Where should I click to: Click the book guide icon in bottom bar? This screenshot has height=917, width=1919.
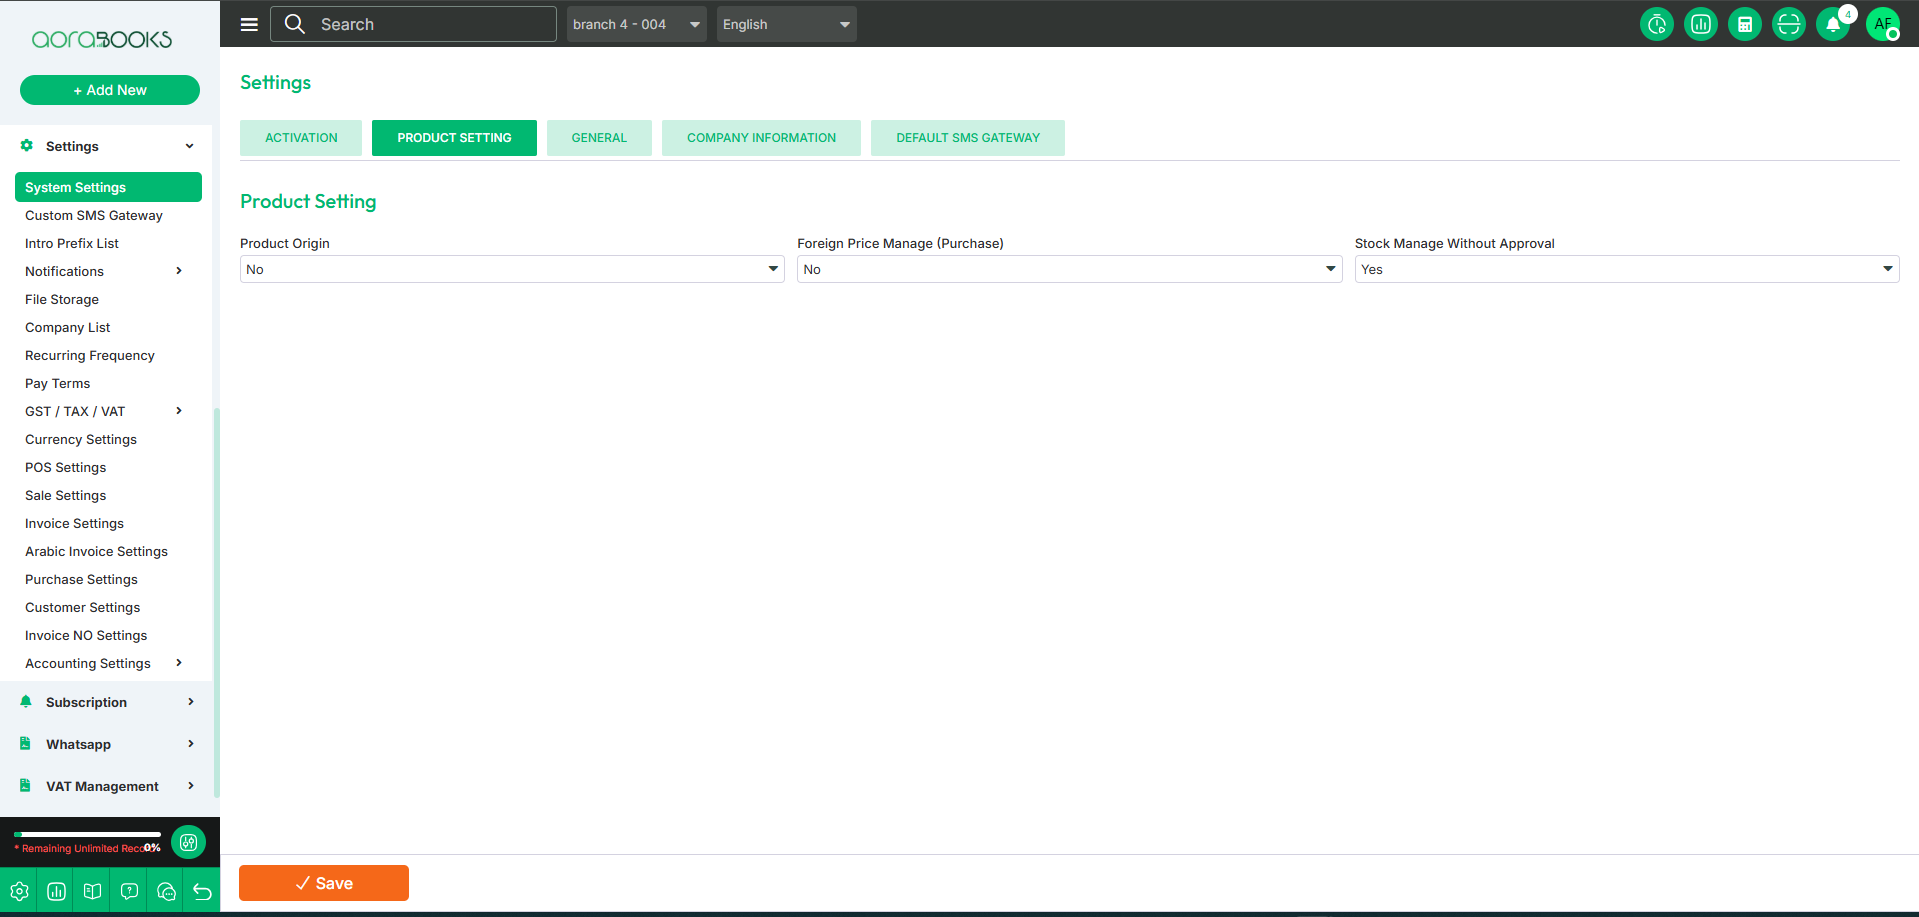point(92,891)
